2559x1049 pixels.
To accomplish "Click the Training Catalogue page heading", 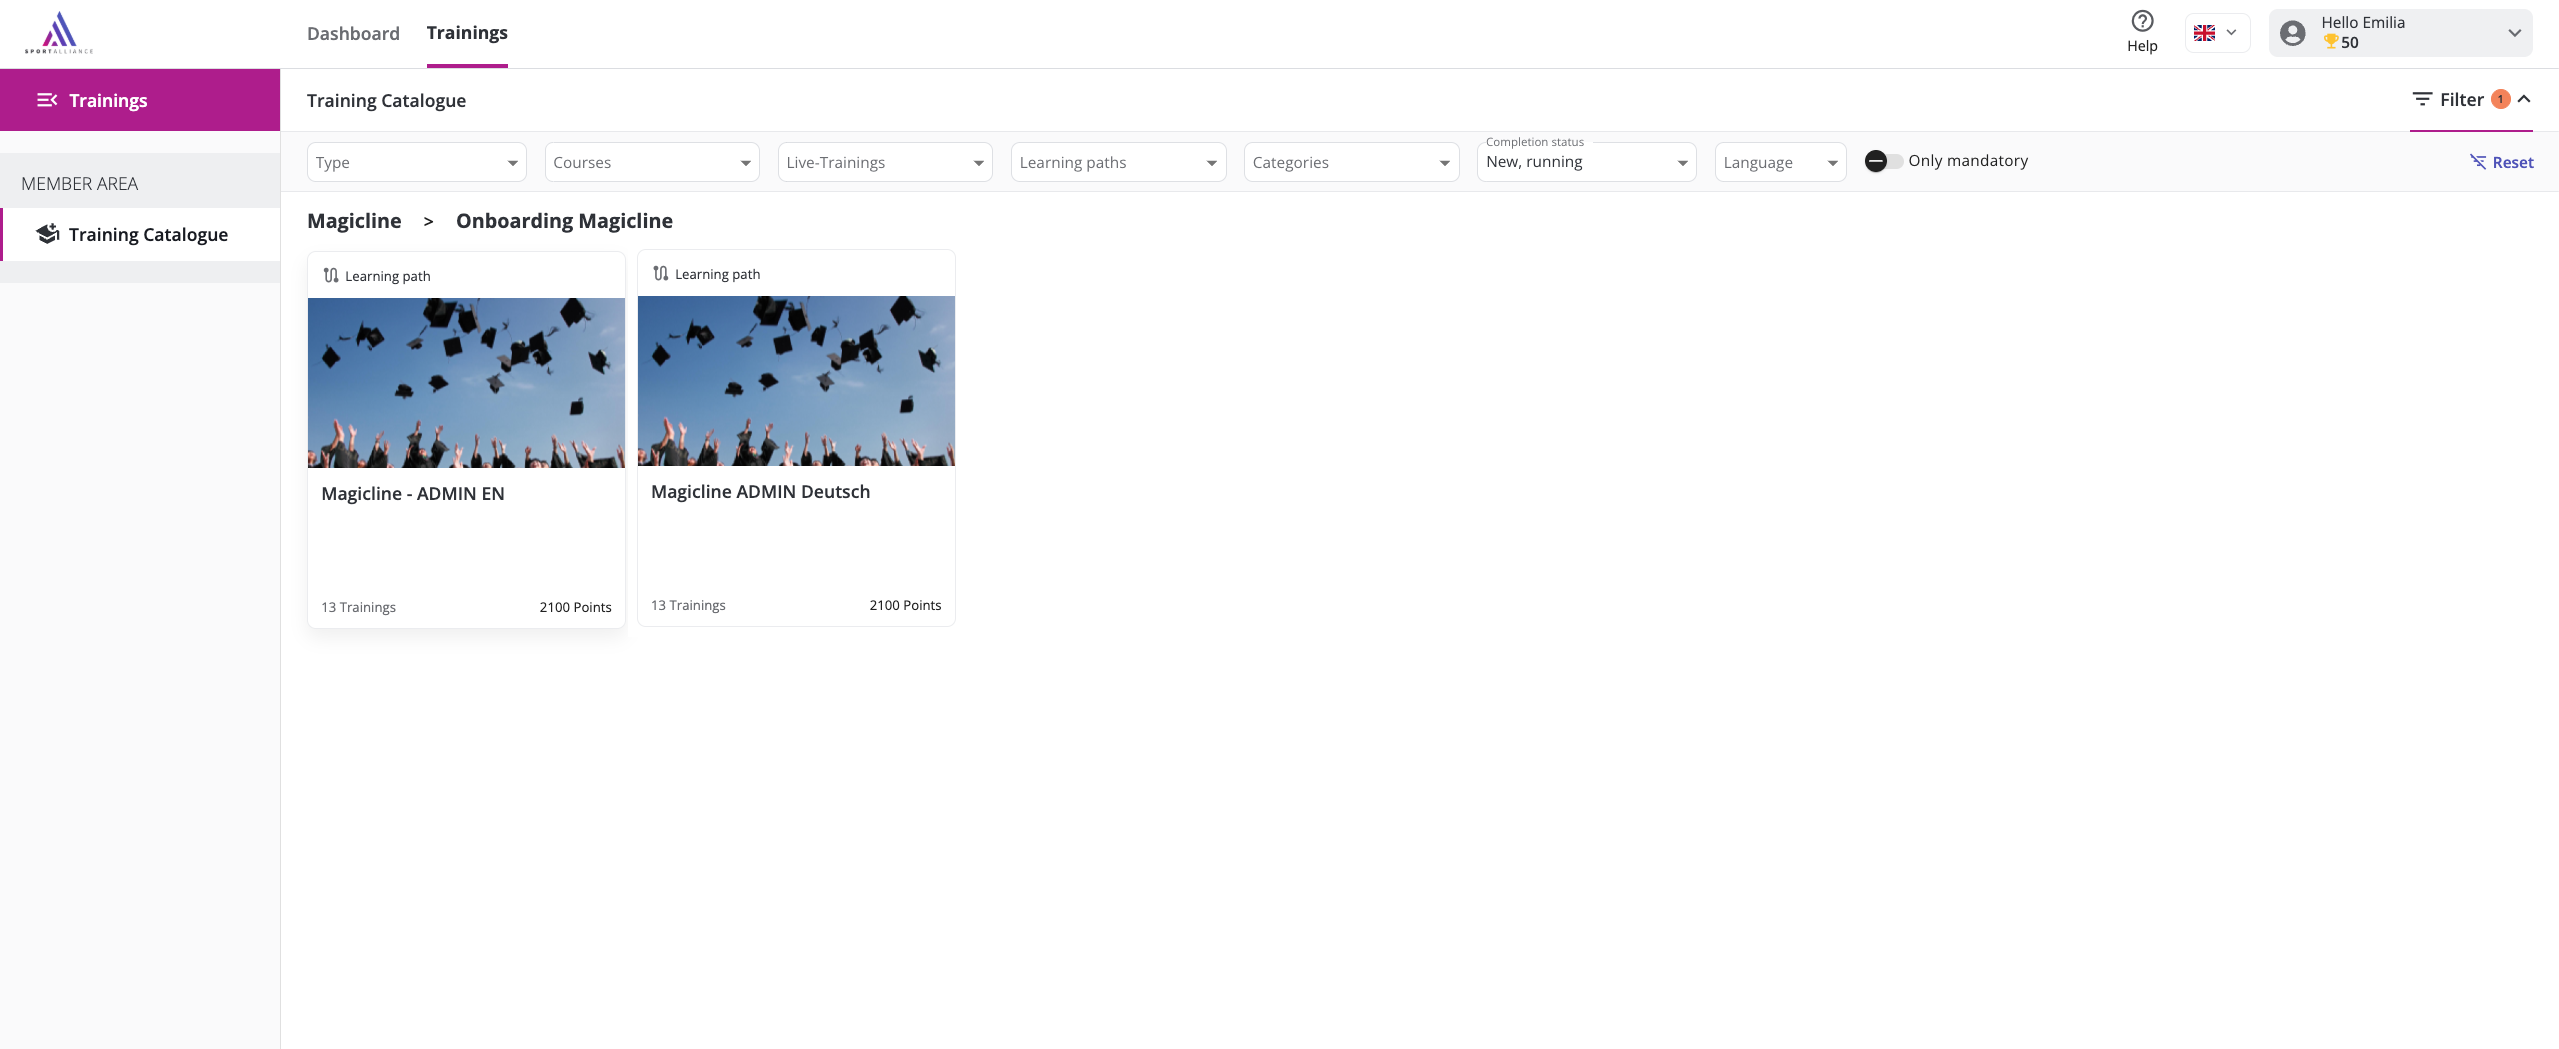I will [x=386, y=100].
